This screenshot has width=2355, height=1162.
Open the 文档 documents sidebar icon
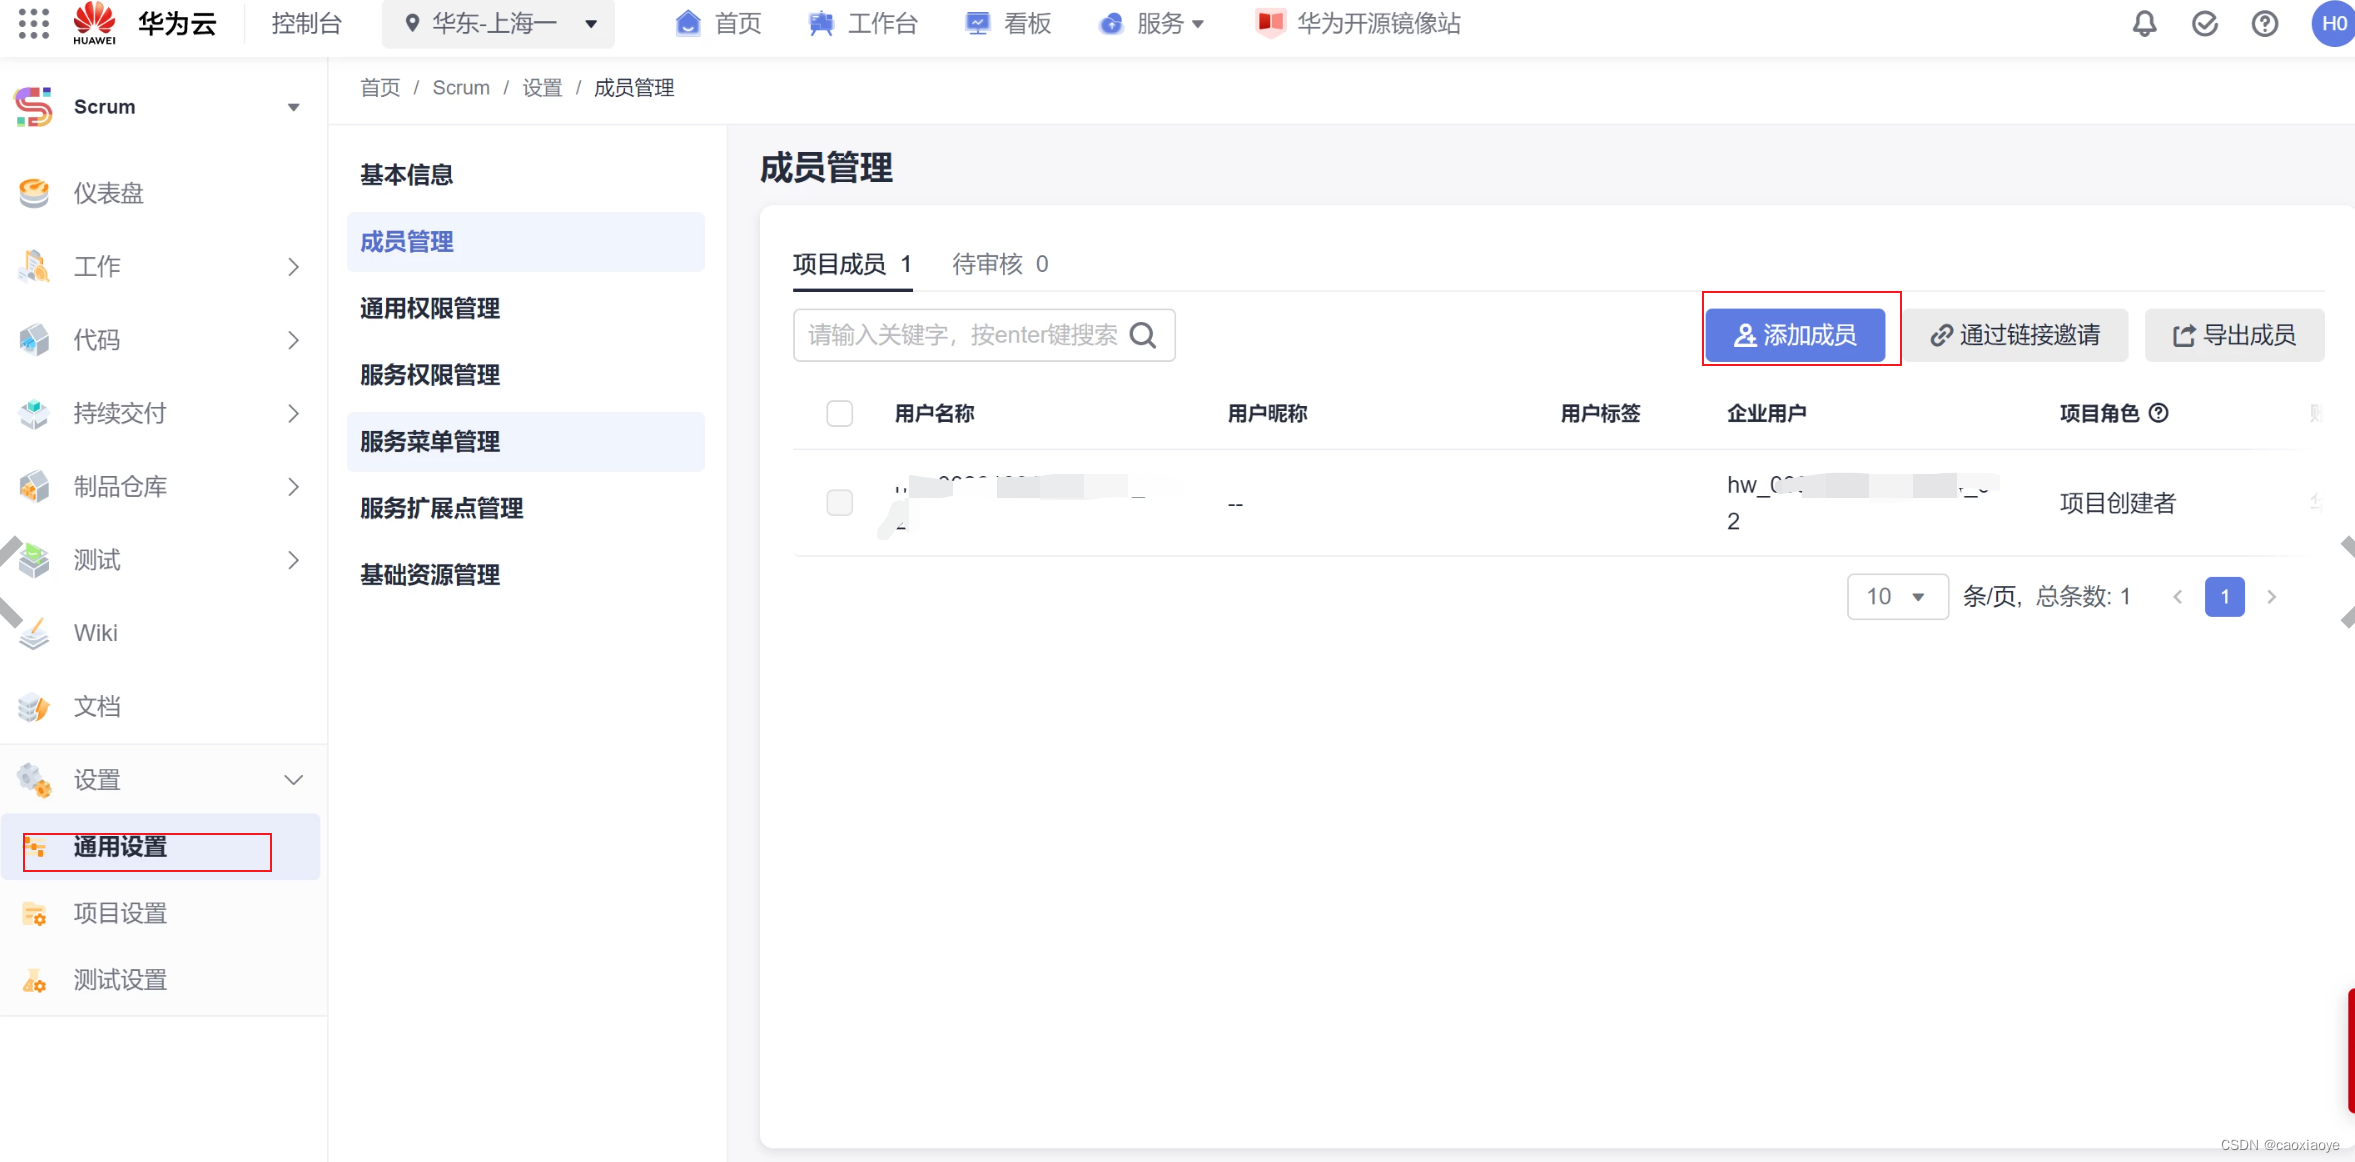point(34,707)
